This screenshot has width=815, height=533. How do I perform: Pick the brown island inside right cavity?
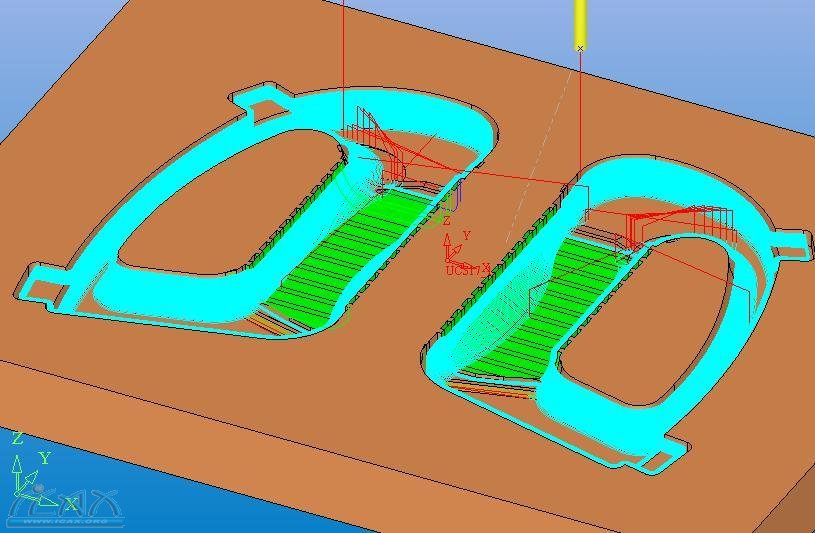645,323
